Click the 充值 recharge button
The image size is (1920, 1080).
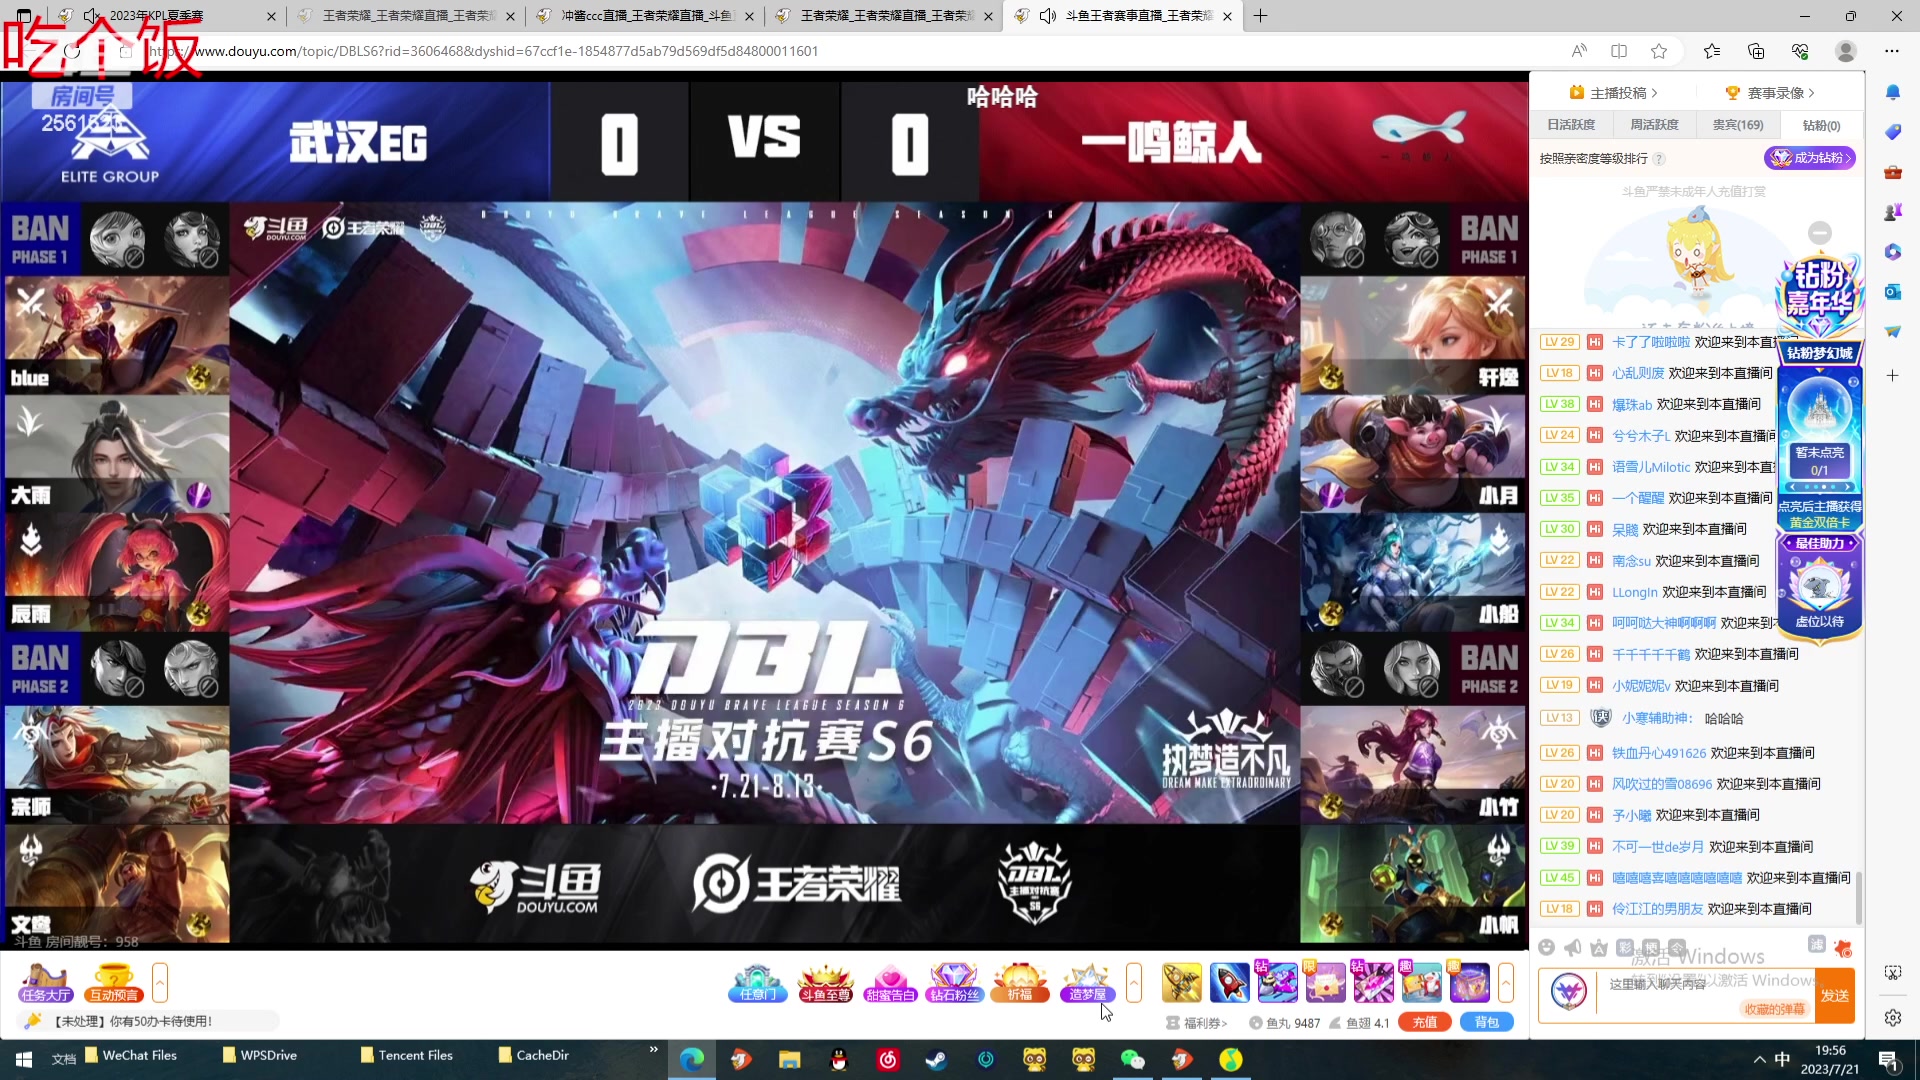(1425, 1022)
